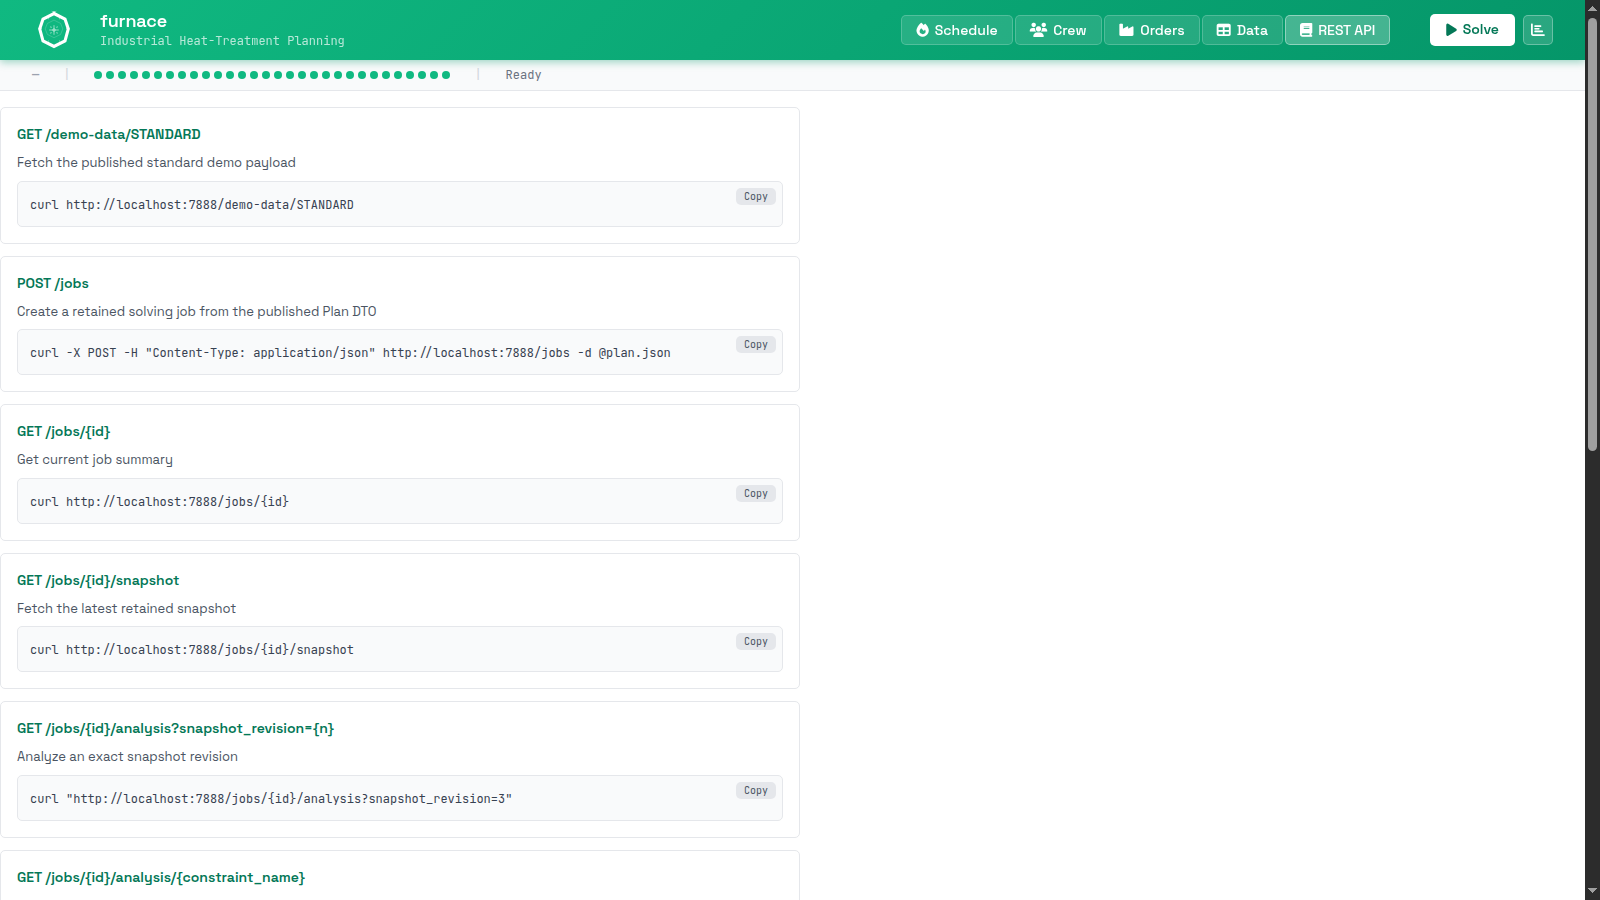Image resolution: width=1600 pixels, height=900 pixels.
Task: Click the curl analysis?snapshot_revision=3 code text
Action: coord(271,799)
